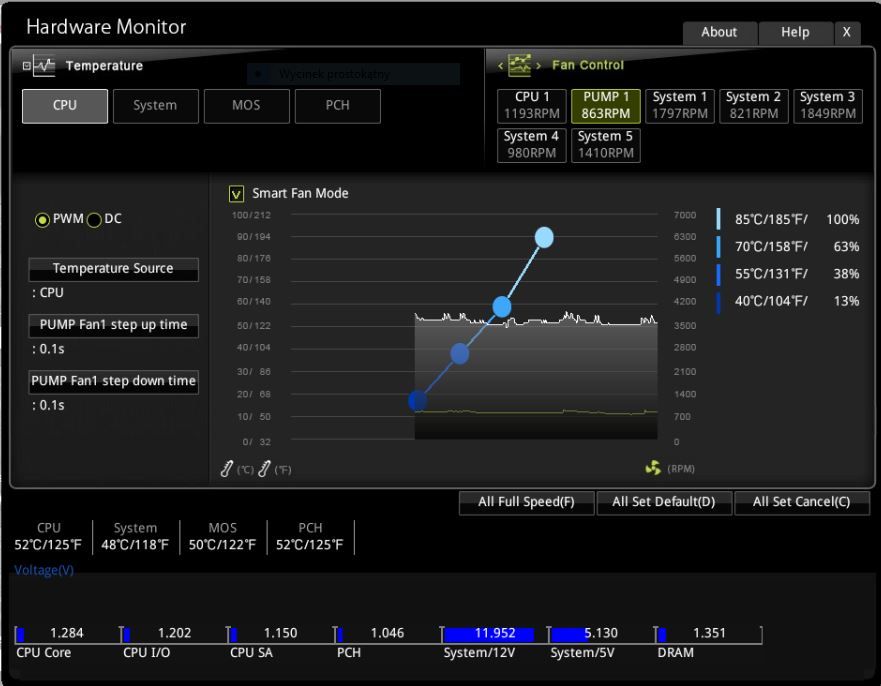This screenshot has height=686, width=881.
Task: Click the green fan RPM icon
Action: [653, 467]
